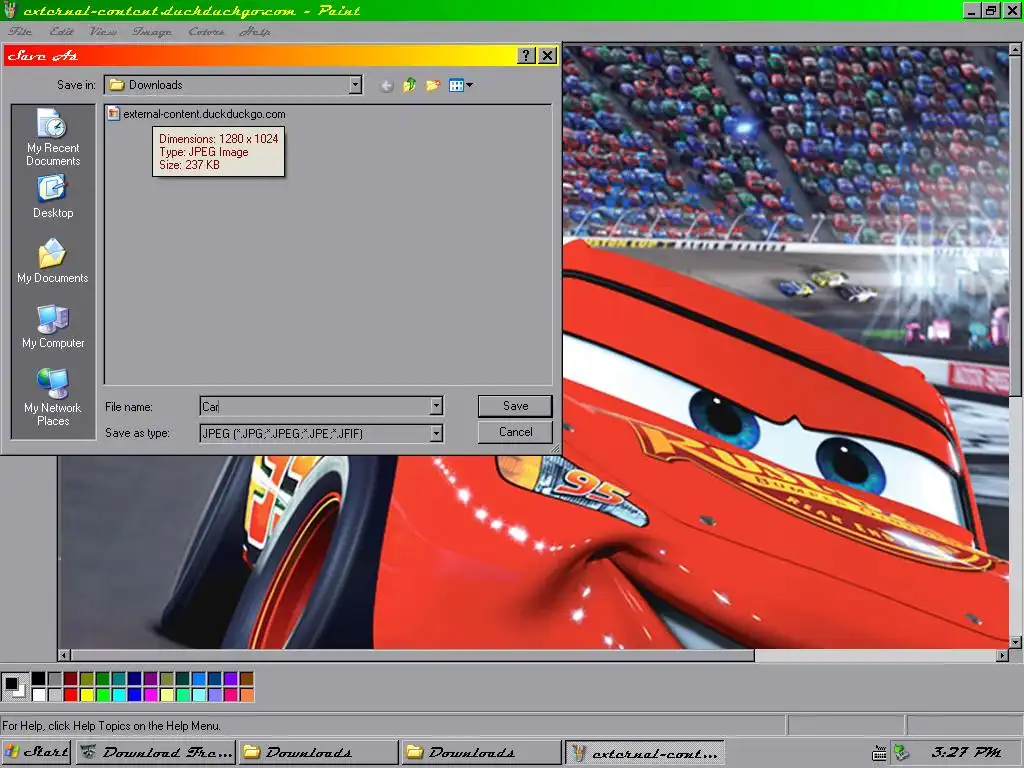
Task: Pick the yellow color swatch
Action: (x=87, y=694)
